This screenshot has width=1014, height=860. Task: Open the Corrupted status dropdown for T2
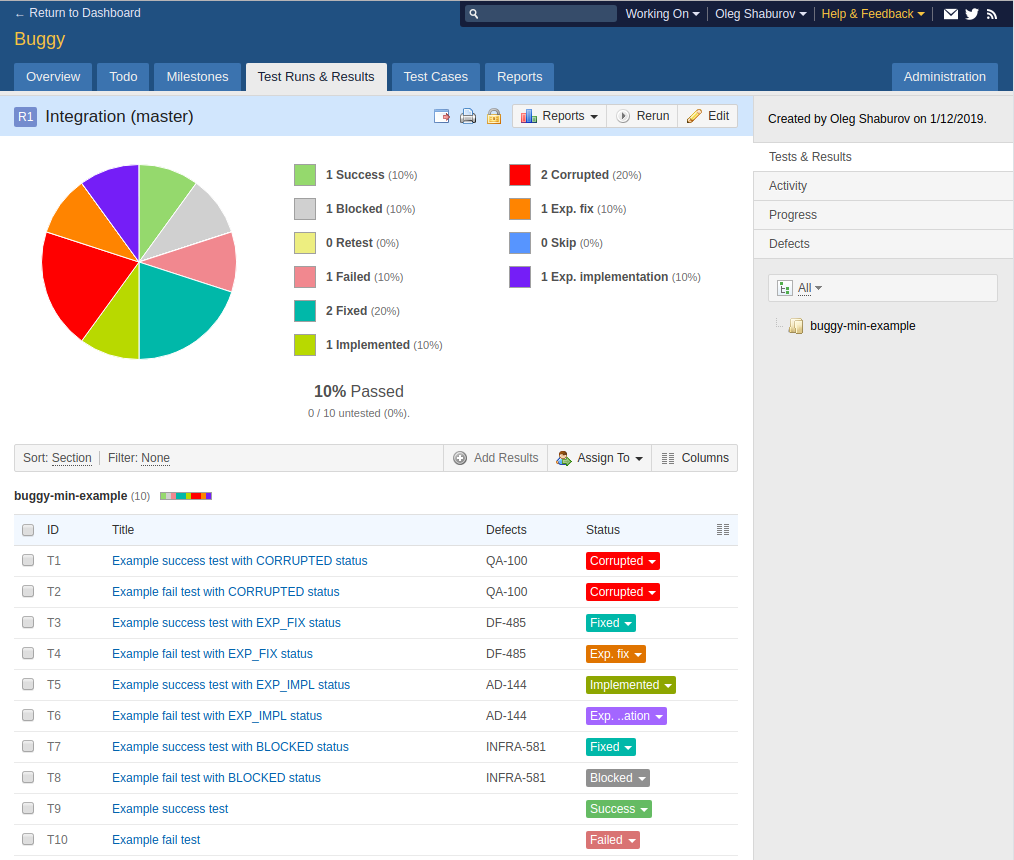[x=623, y=592]
